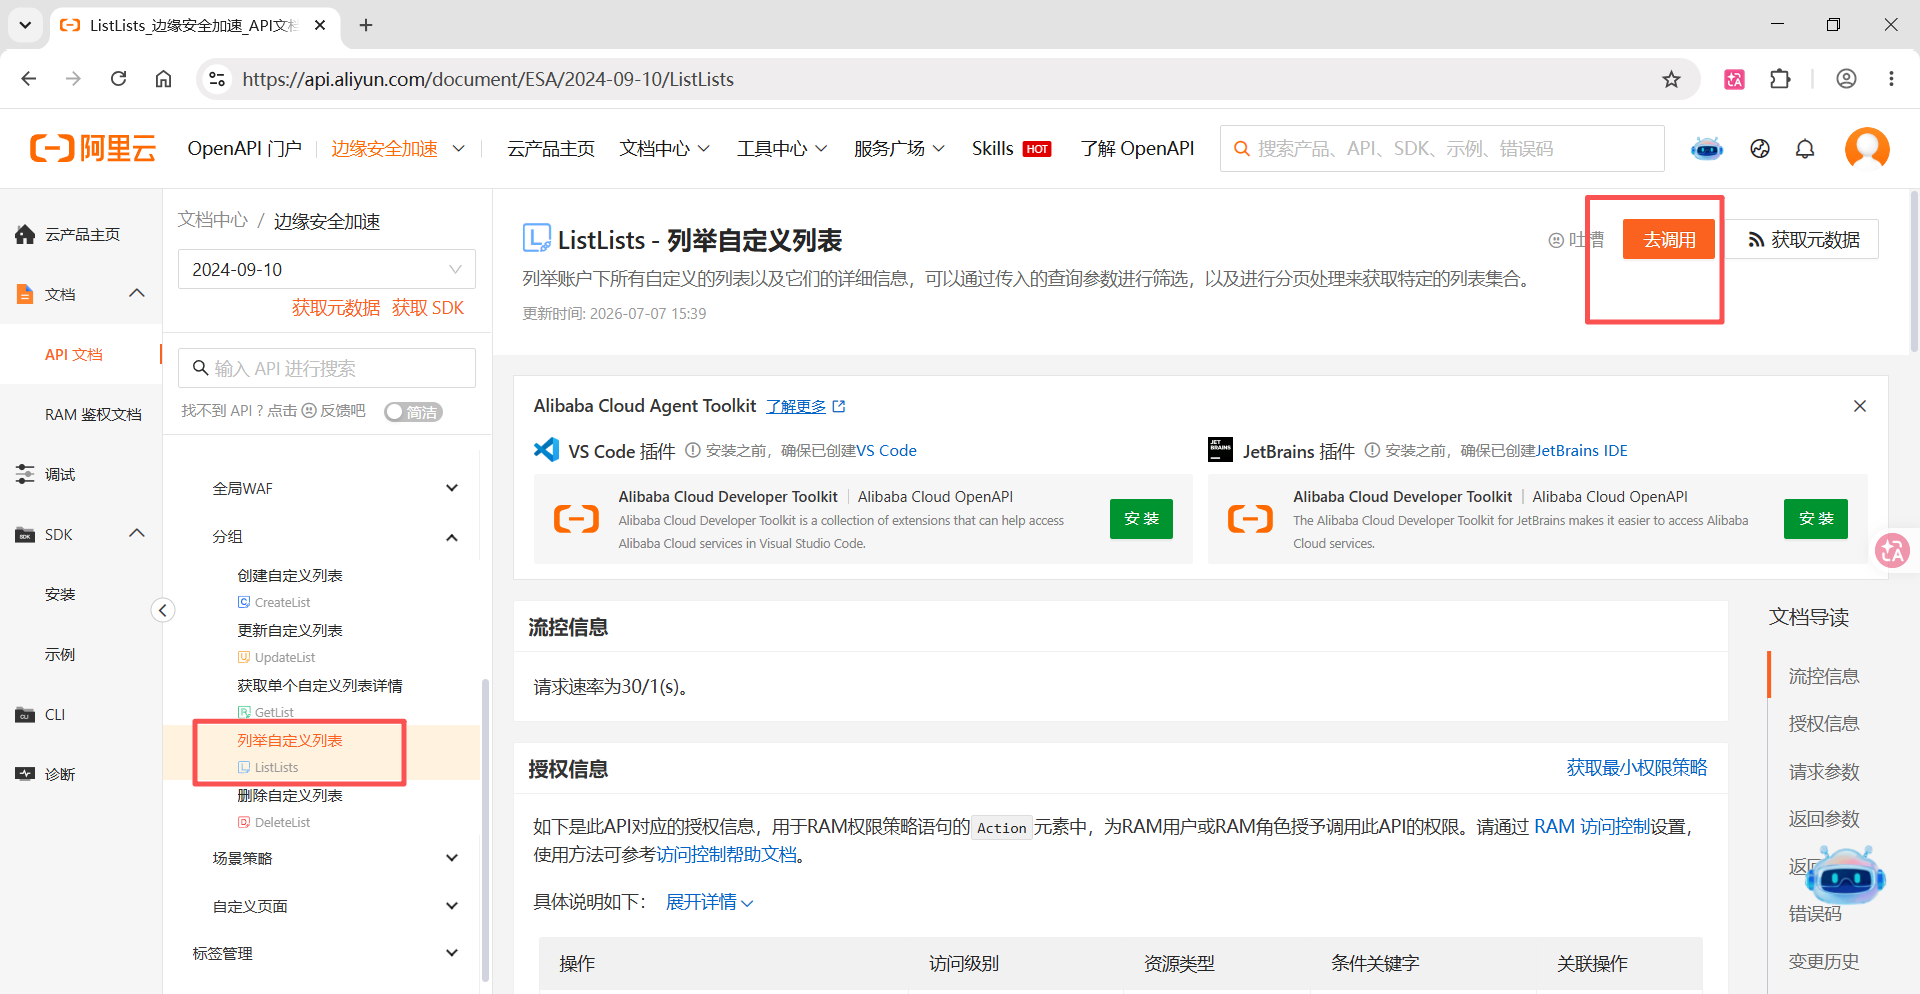Screen dimensions: 1920x994
Task: Open the Chrome three-dot menu
Action: click(x=1891, y=79)
